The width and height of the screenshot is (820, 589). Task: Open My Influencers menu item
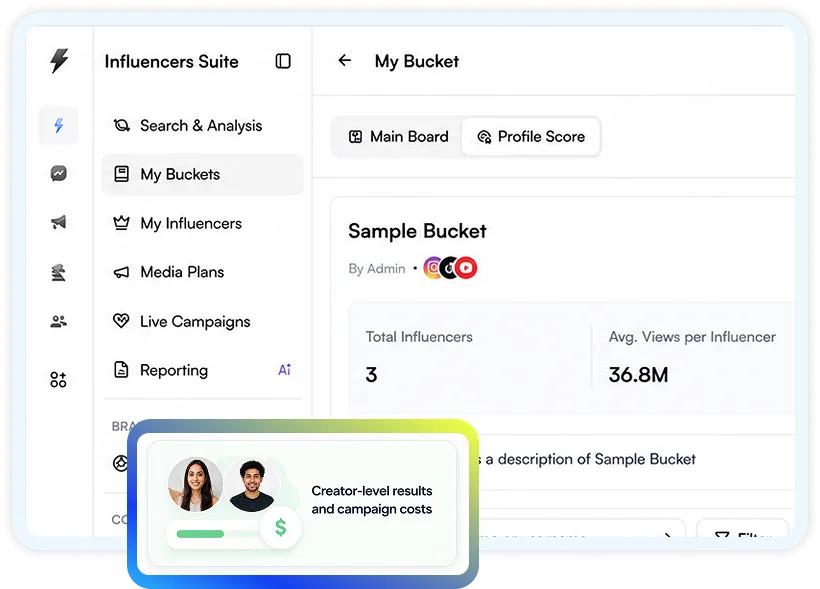[202, 223]
